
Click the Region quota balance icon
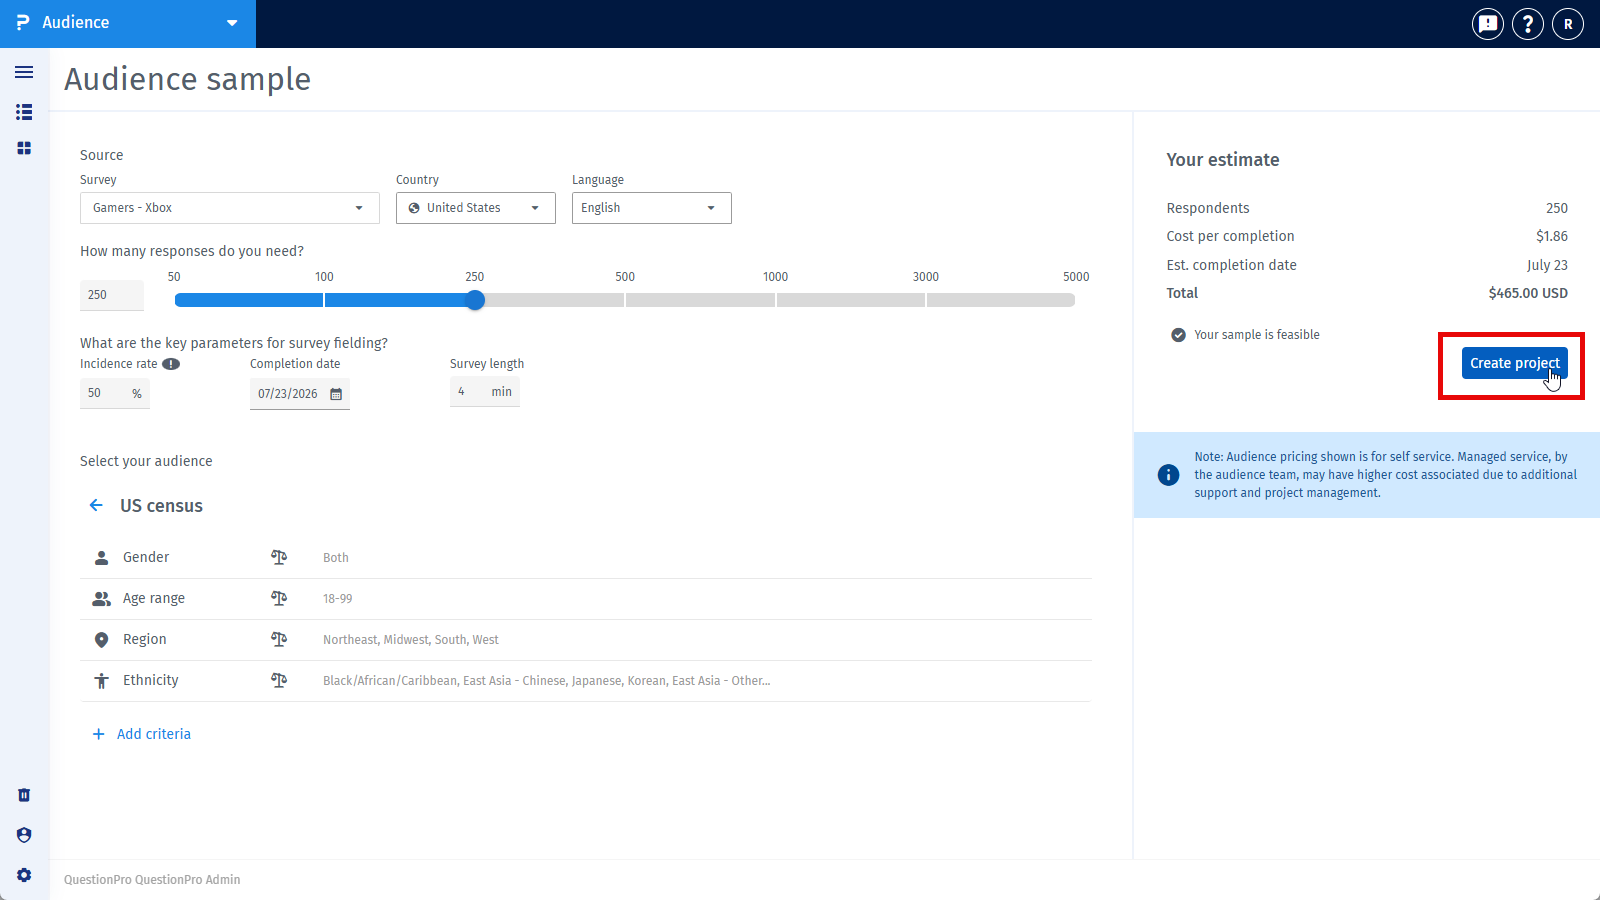[279, 639]
